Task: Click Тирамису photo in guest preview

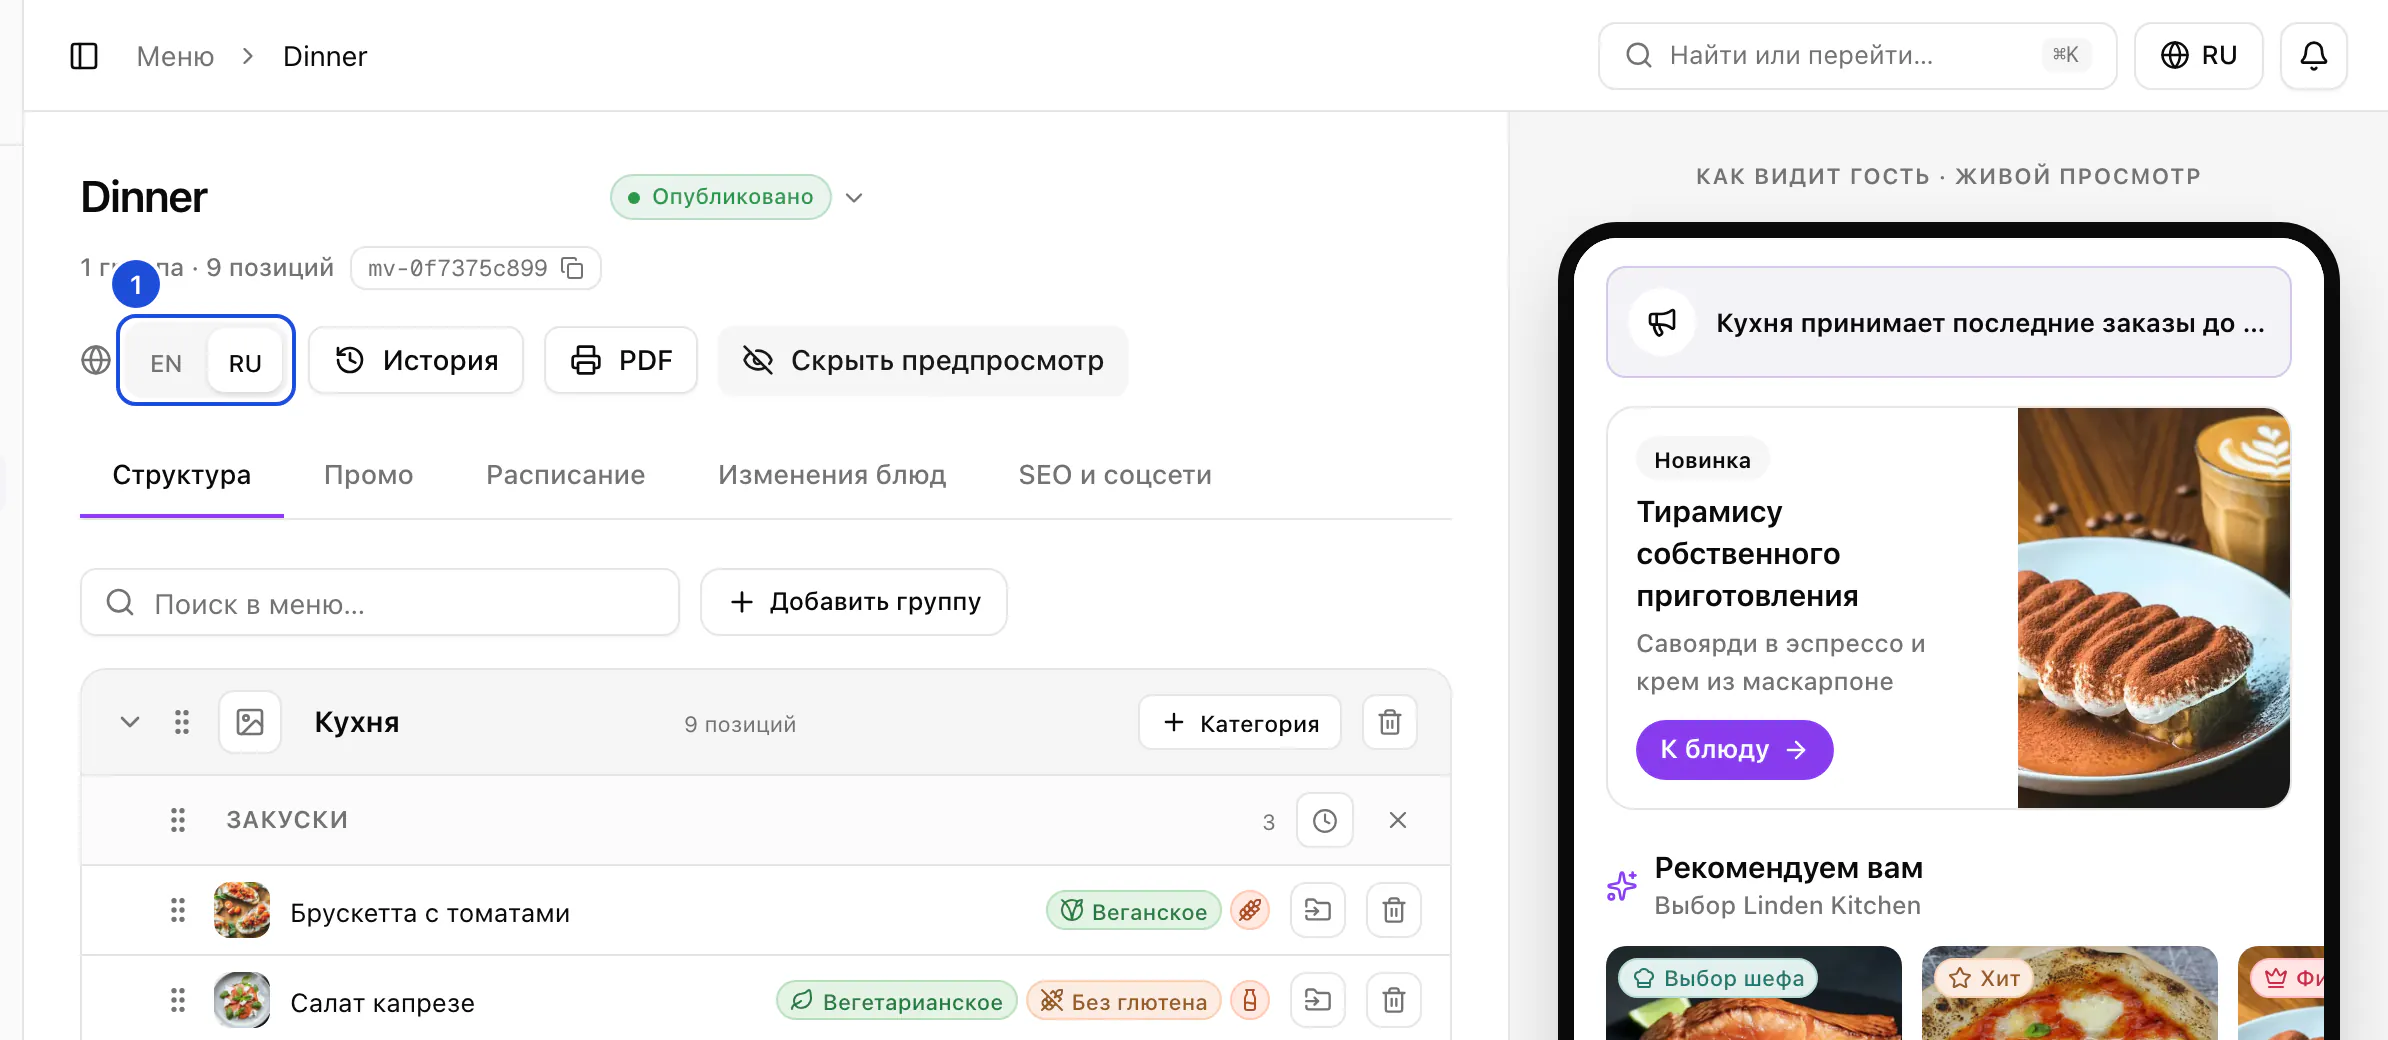Action: (2153, 607)
